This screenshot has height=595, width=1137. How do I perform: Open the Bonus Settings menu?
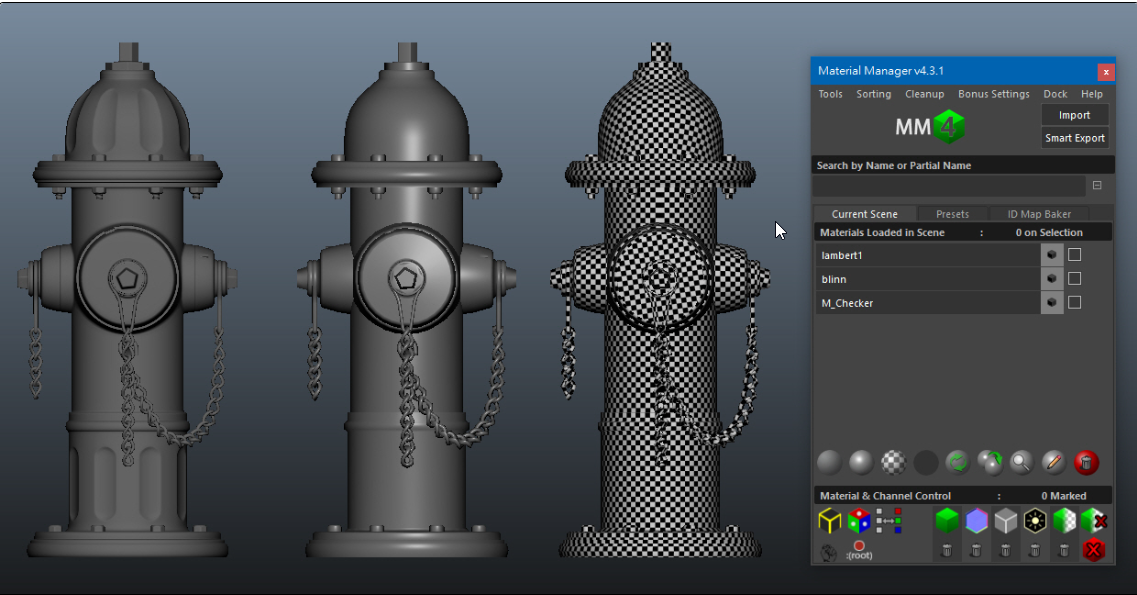(993, 93)
